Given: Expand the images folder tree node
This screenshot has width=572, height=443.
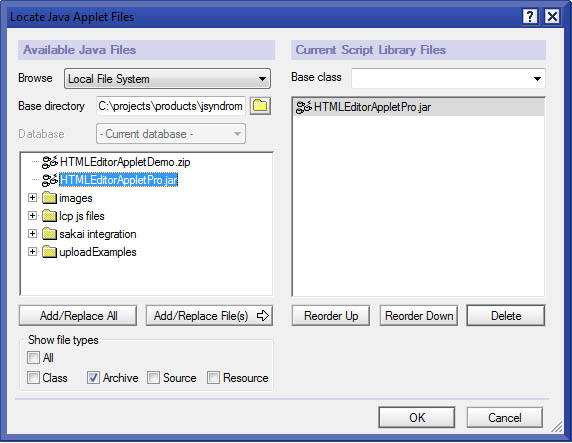Looking at the screenshot, I should [x=32, y=198].
